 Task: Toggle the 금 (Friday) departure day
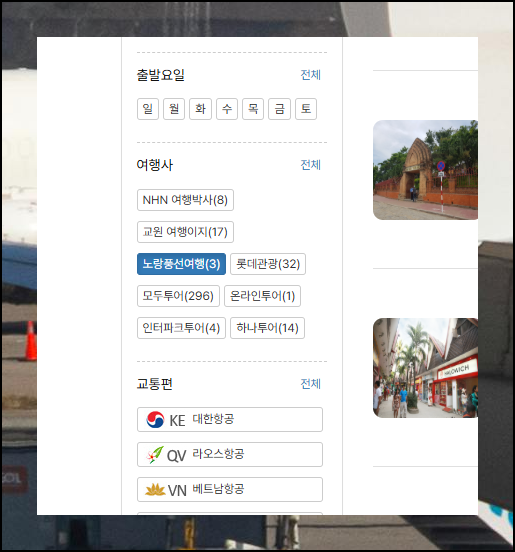tap(280, 109)
